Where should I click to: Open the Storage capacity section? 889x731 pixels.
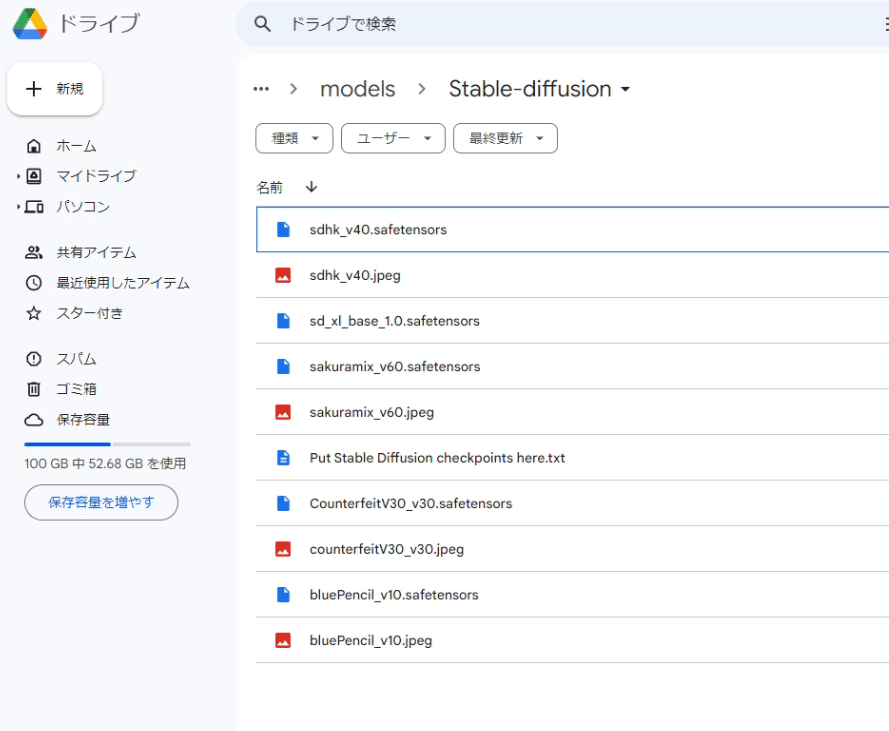82,420
